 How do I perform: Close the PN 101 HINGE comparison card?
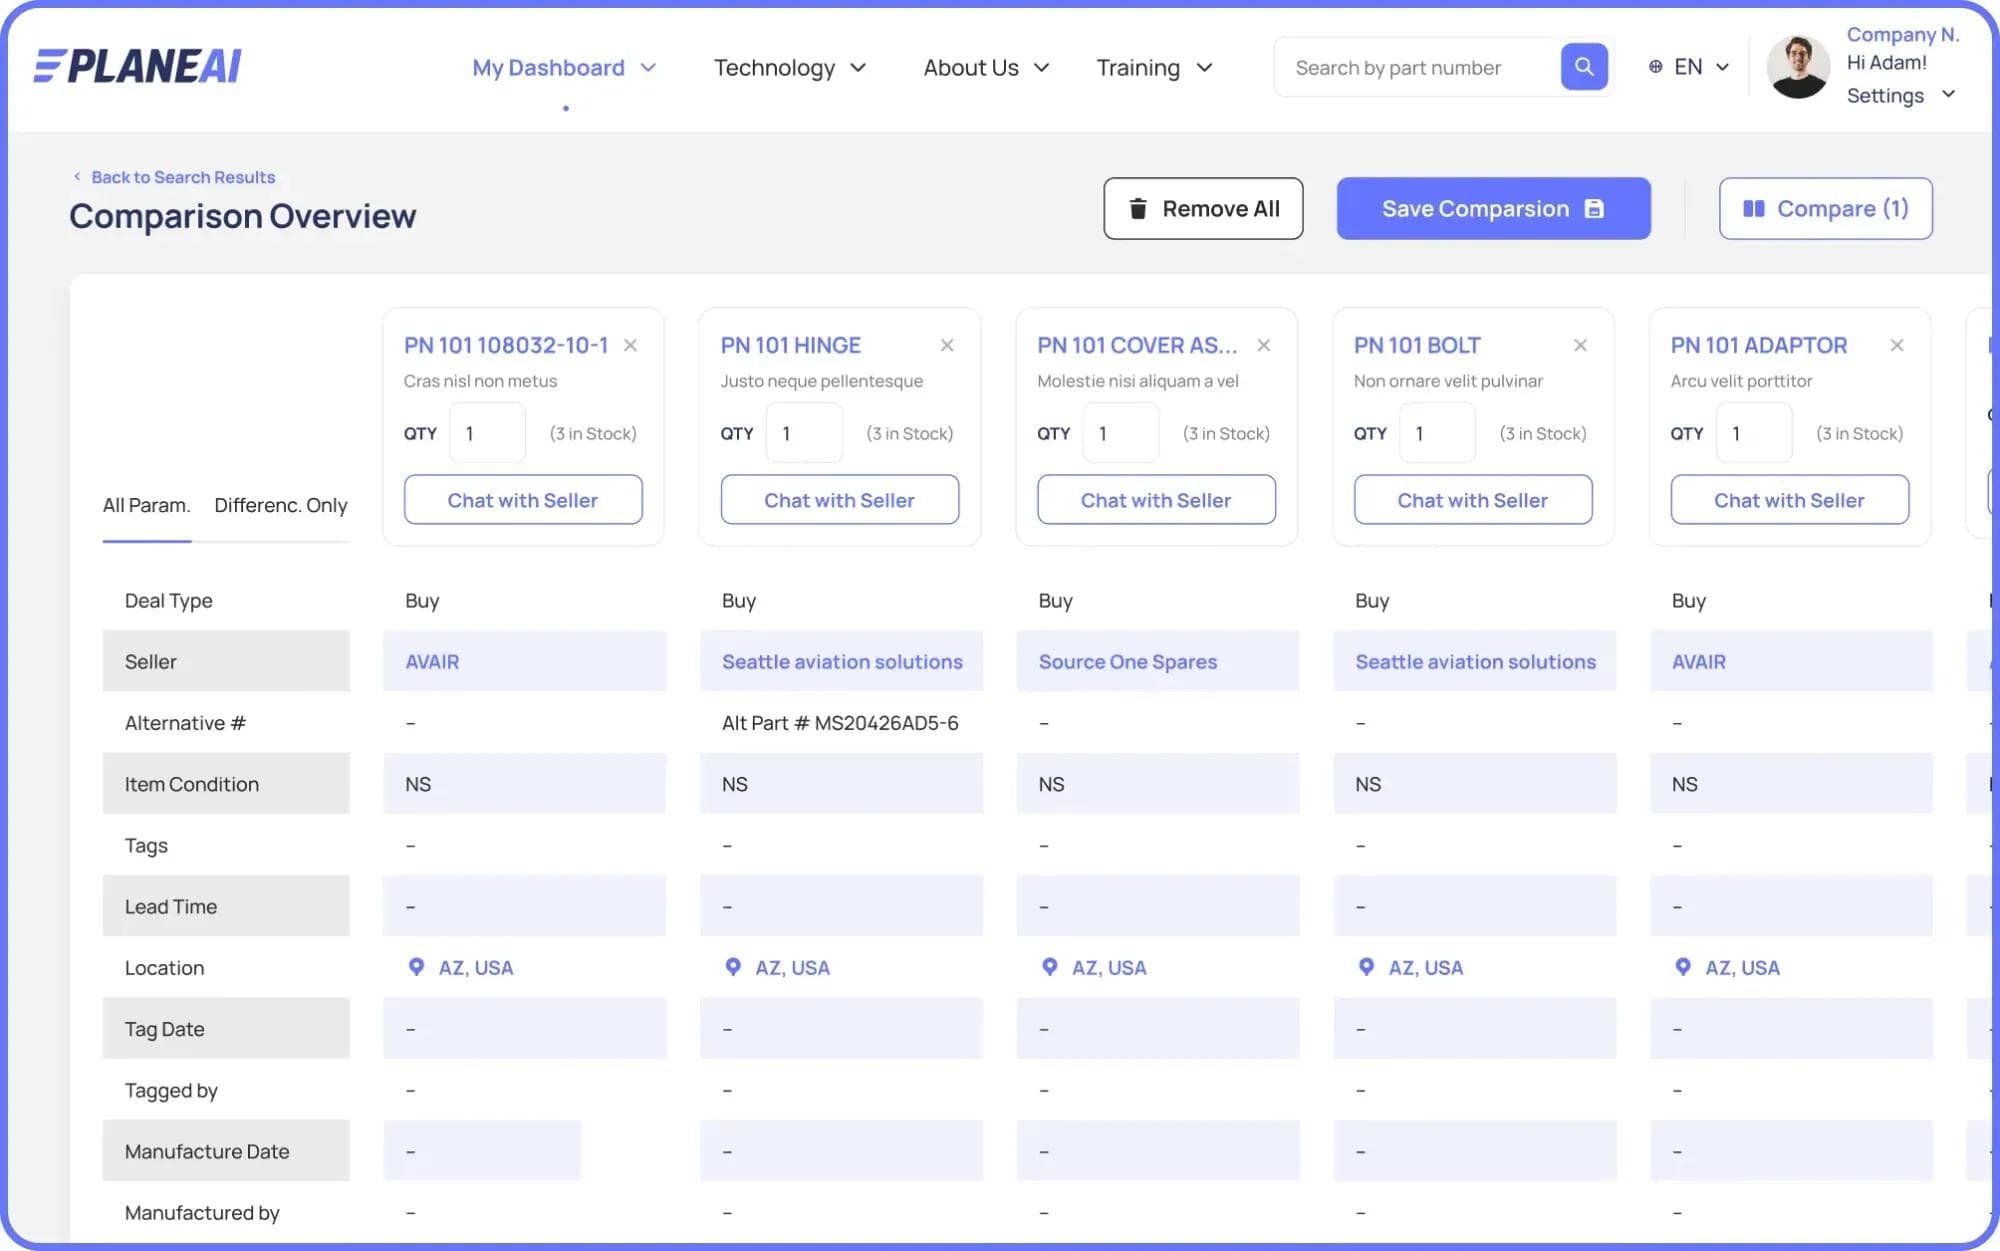click(947, 345)
